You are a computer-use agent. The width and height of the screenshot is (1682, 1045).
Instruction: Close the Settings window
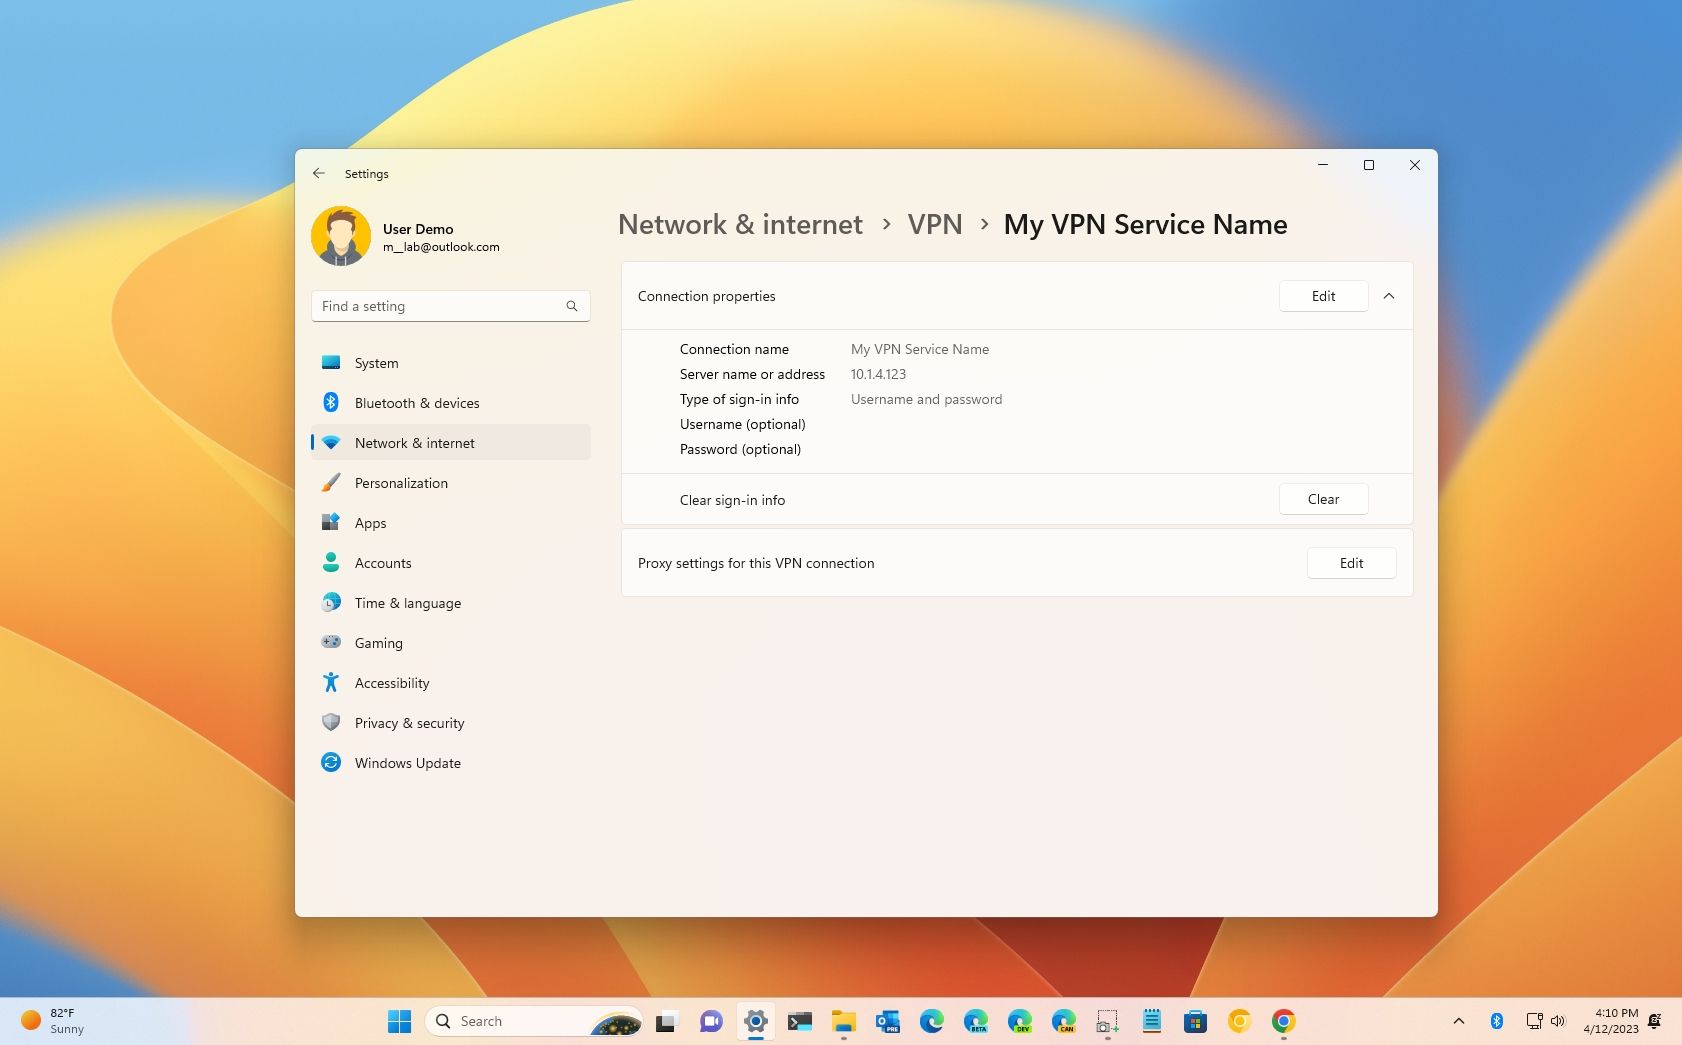[1415, 165]
